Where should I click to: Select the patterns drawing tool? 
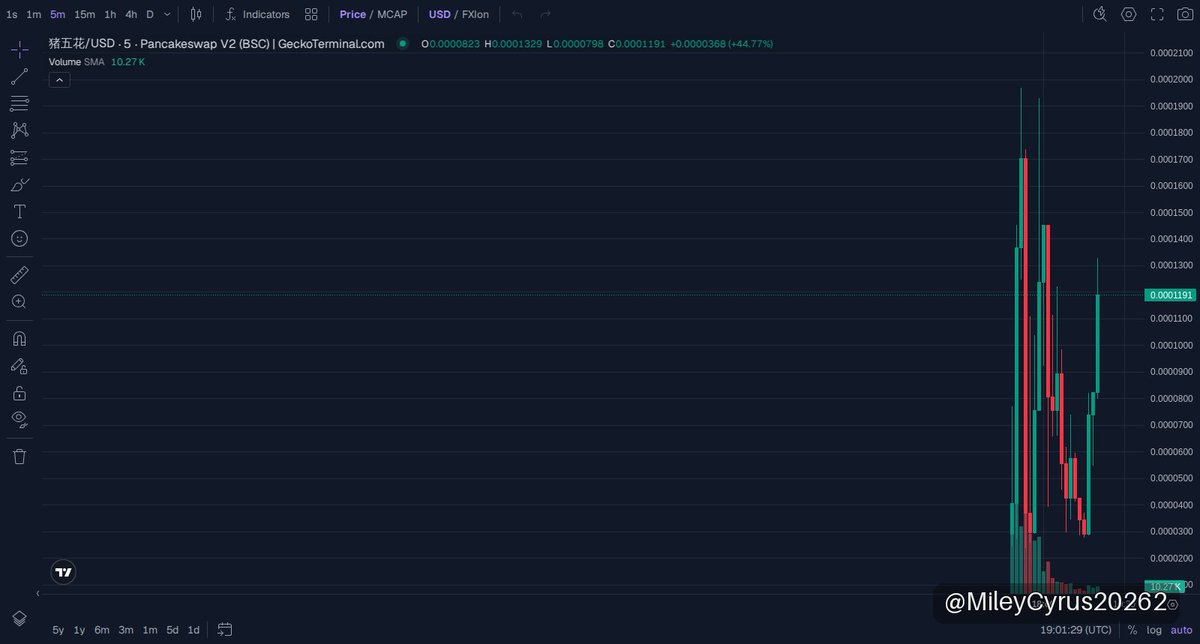click(19, 130)
